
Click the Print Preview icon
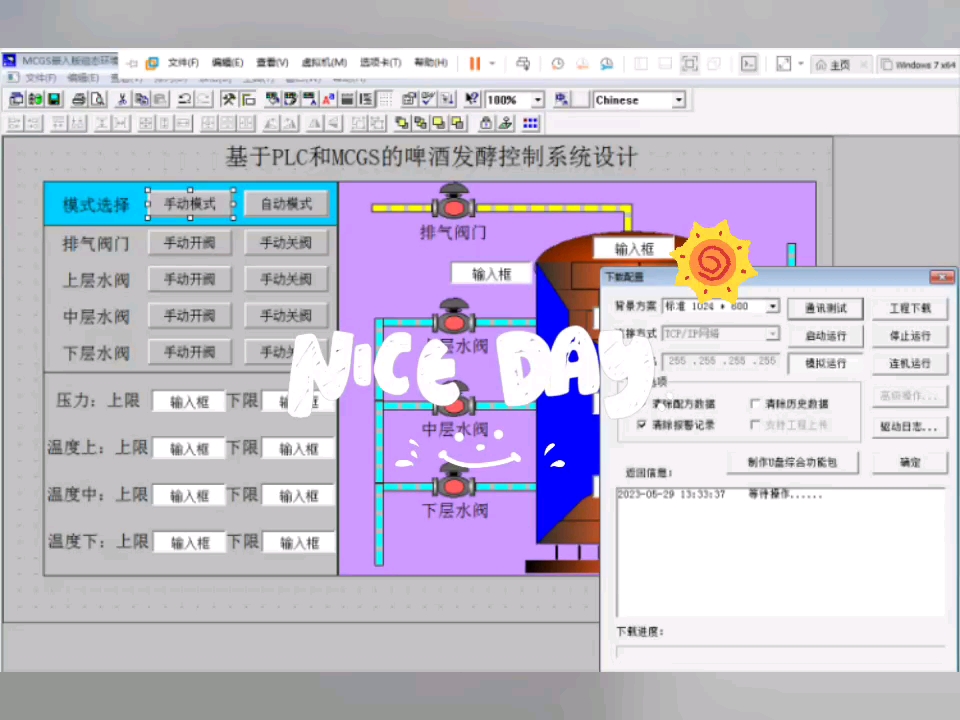pyautogui.click(x=97, y=100)
